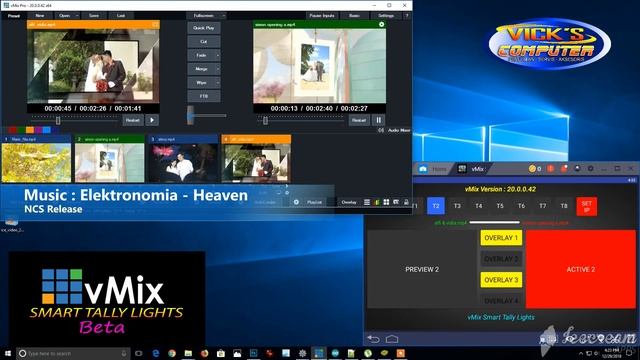Select the orange color category swatch
Image resolution: width=640 pixels, height=360 pixels.
pos(30,130)
